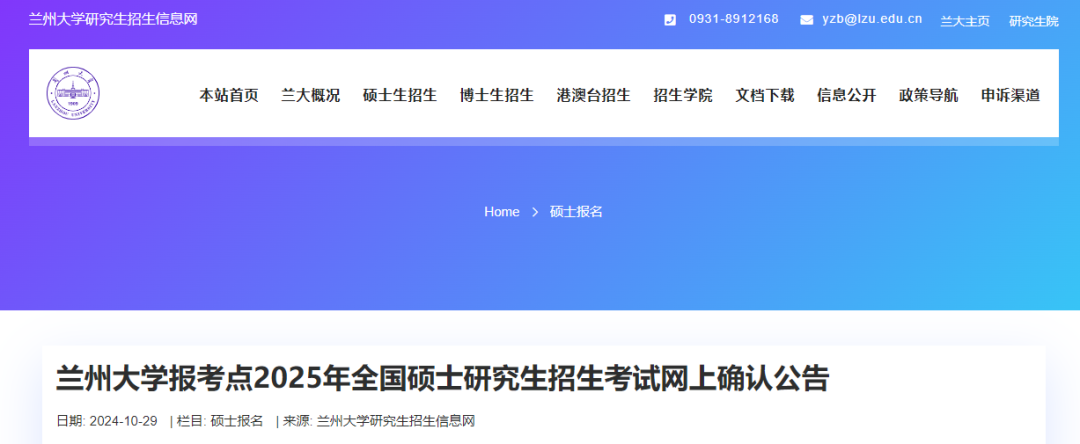Image resolution: width=1080 pixels, height=444 pixels.
Task: Follow the 兰大主页 link at top
Action: coord(965,21)
